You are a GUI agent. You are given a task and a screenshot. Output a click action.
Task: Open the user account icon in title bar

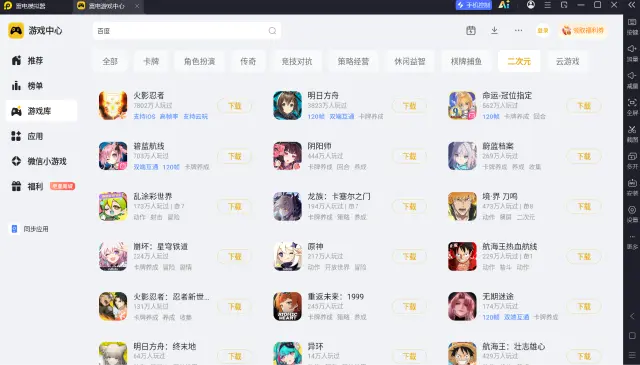531,5
